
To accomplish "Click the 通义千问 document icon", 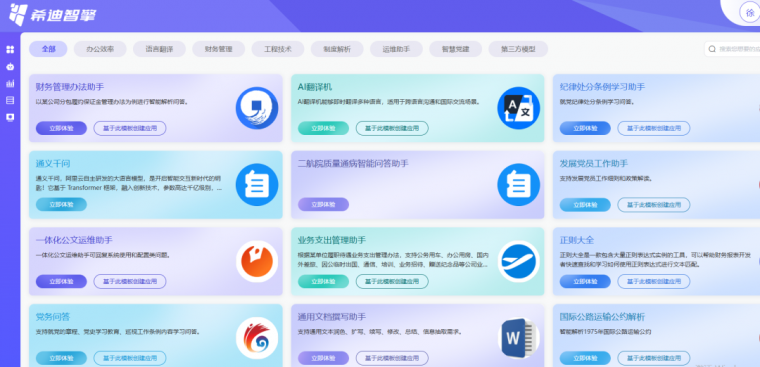I will click(x=257, y=185).
